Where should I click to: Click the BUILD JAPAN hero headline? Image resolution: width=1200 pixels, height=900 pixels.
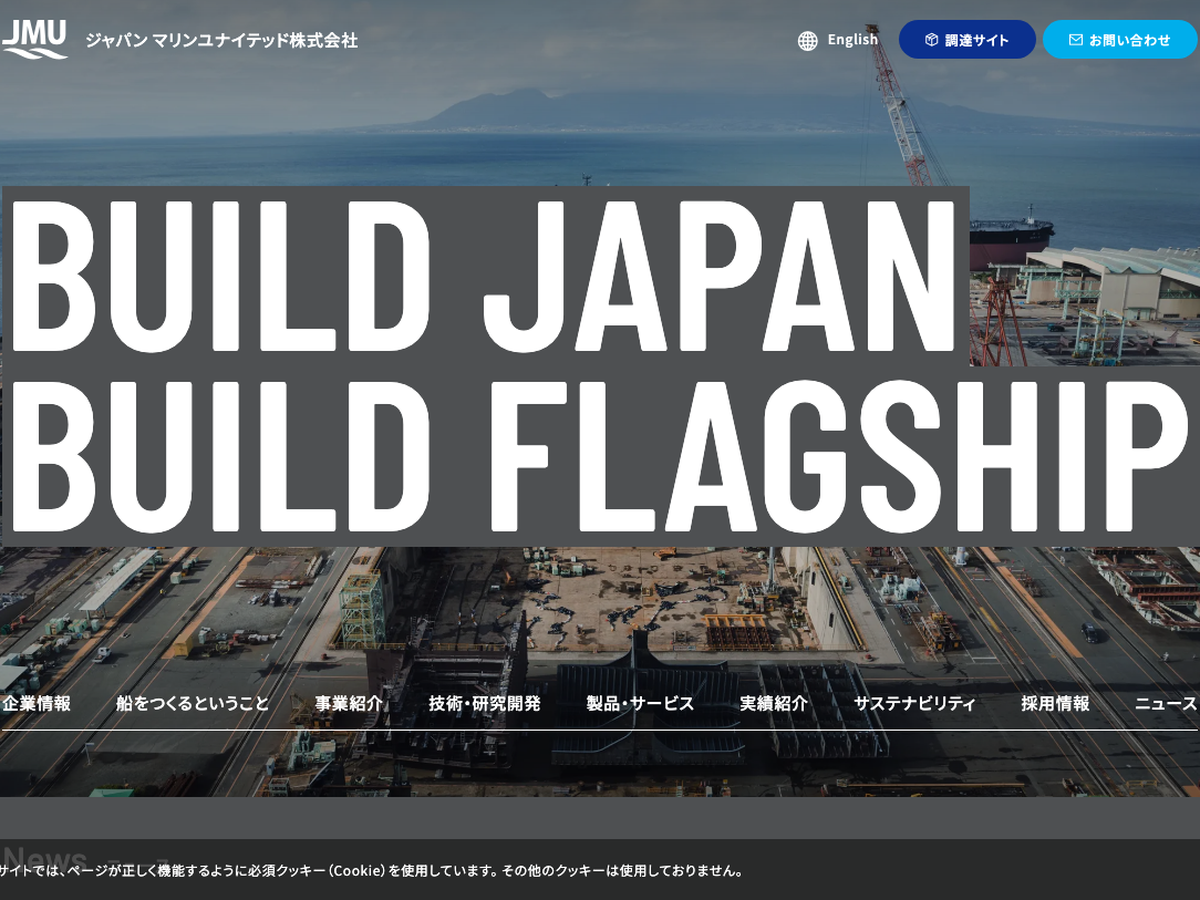click(x=485, y=277)
